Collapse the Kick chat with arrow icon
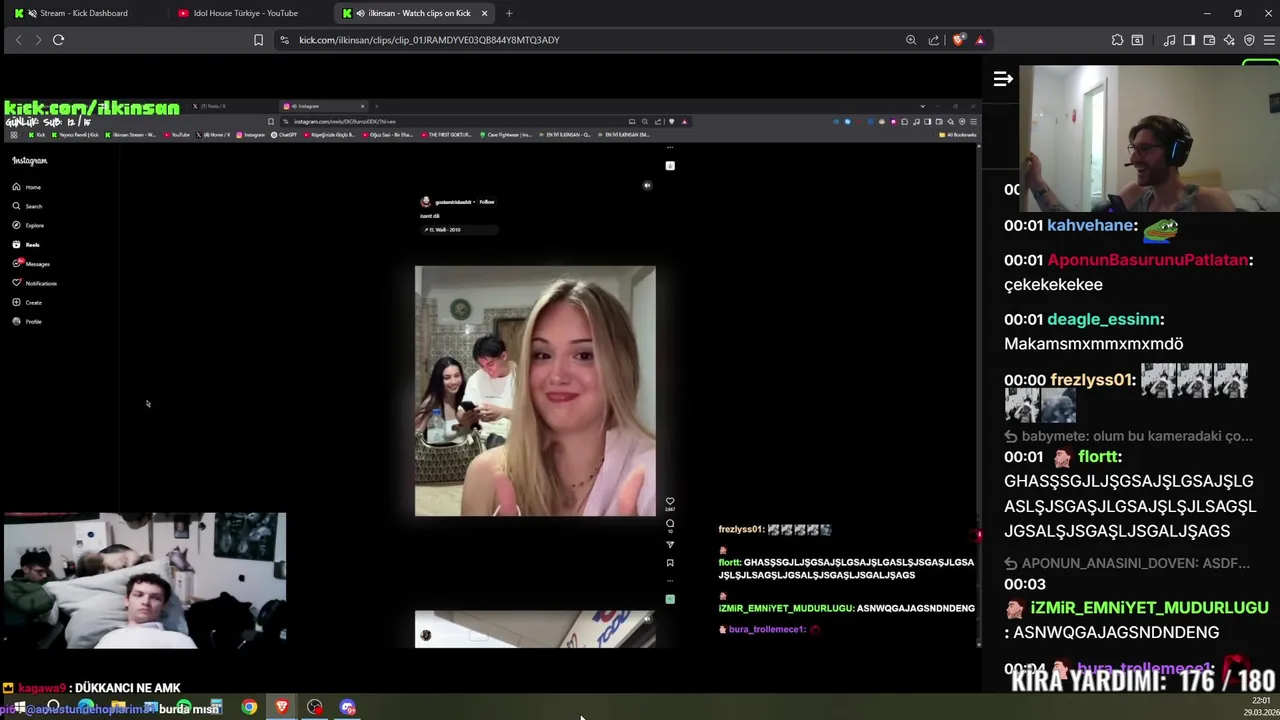Screen dimensions: 1280x720 tap(1003, 79)
